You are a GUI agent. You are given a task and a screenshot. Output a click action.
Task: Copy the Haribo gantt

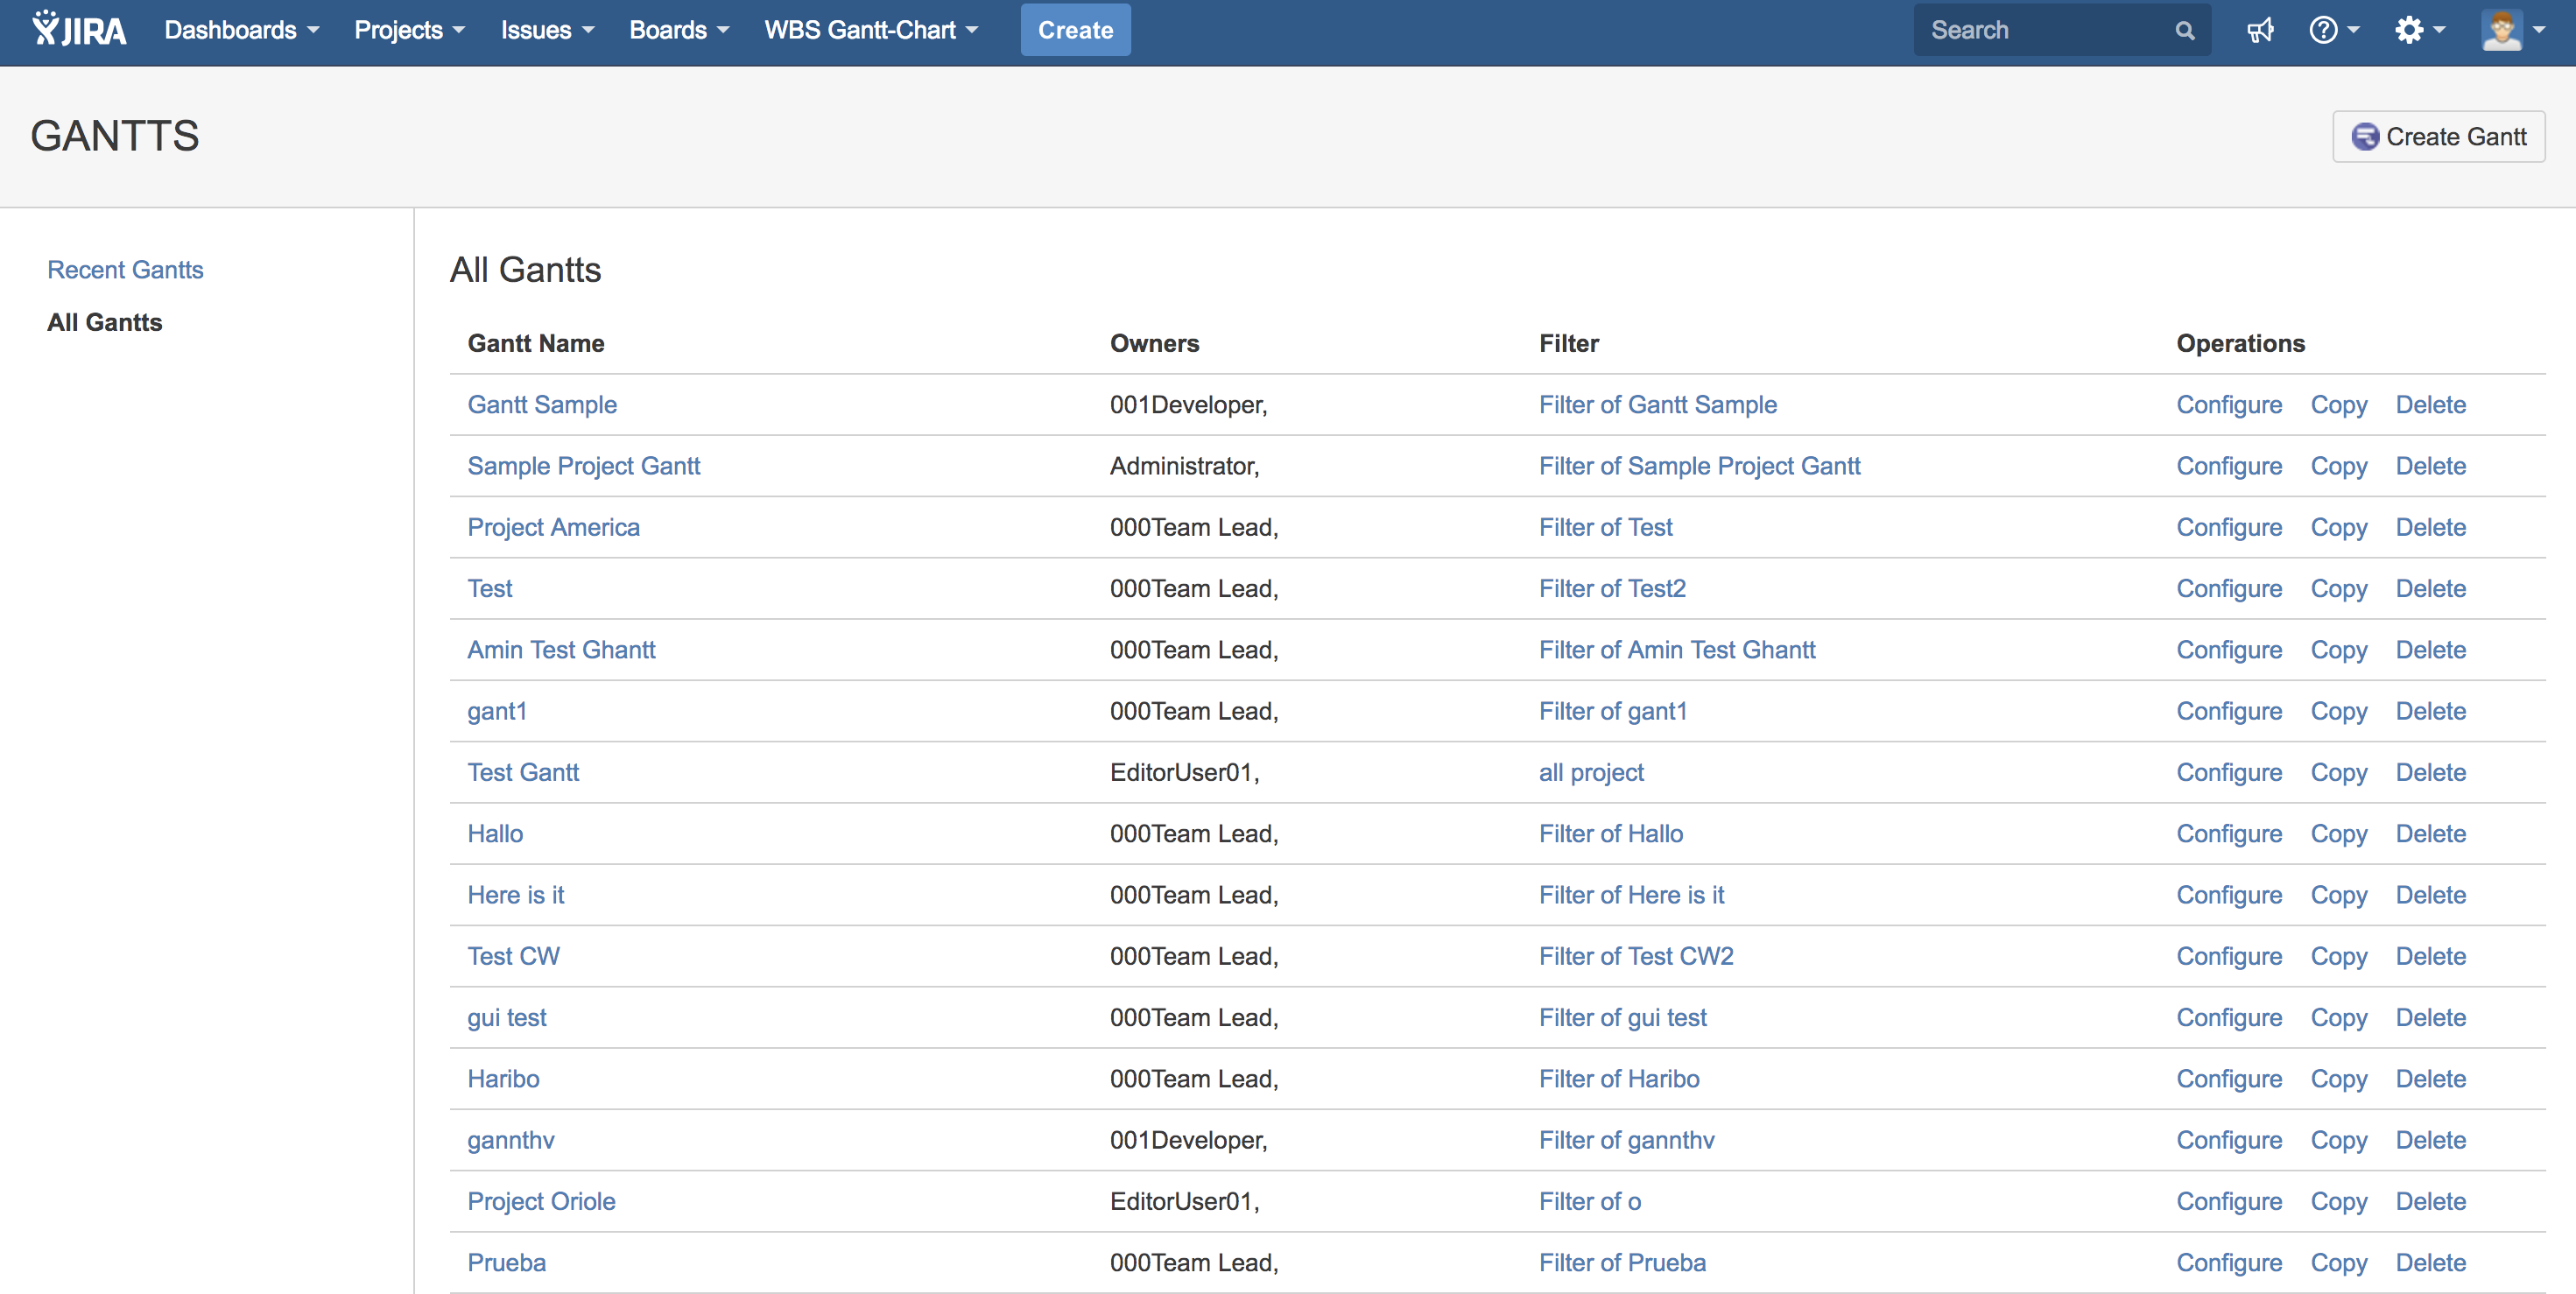(x=2338, y=1078)
